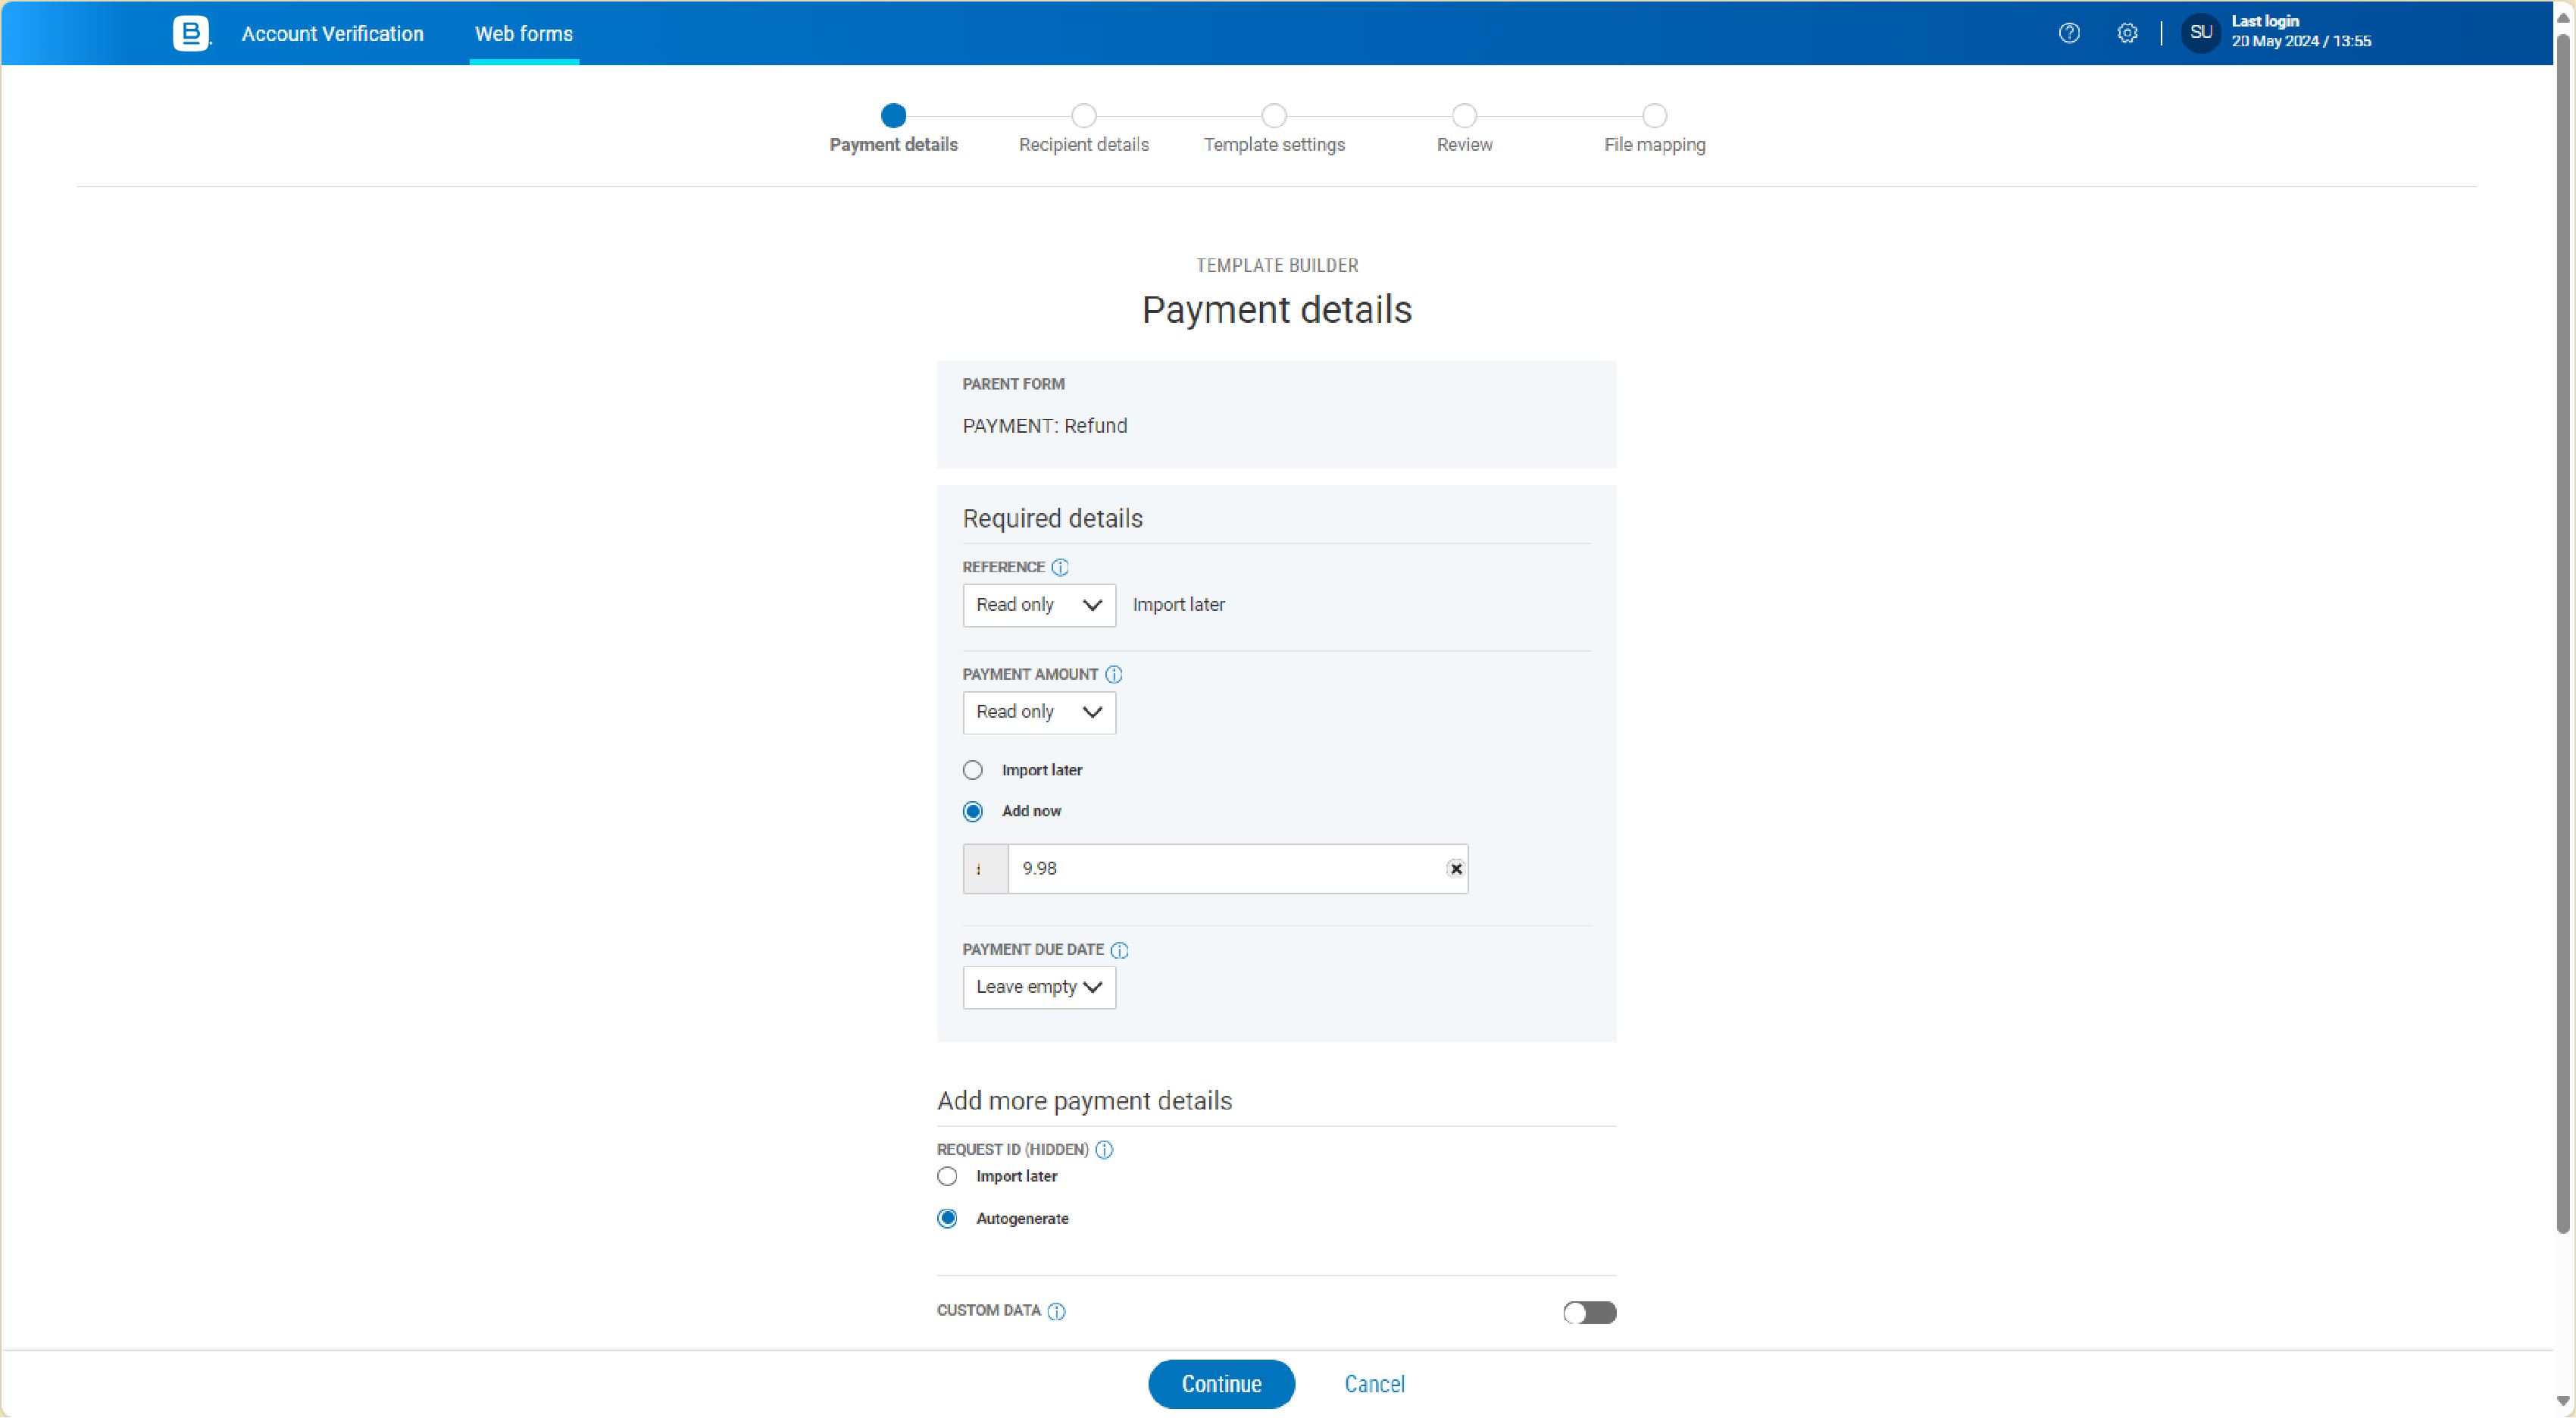Click the Request ID info icon

pos(1104,1150)
